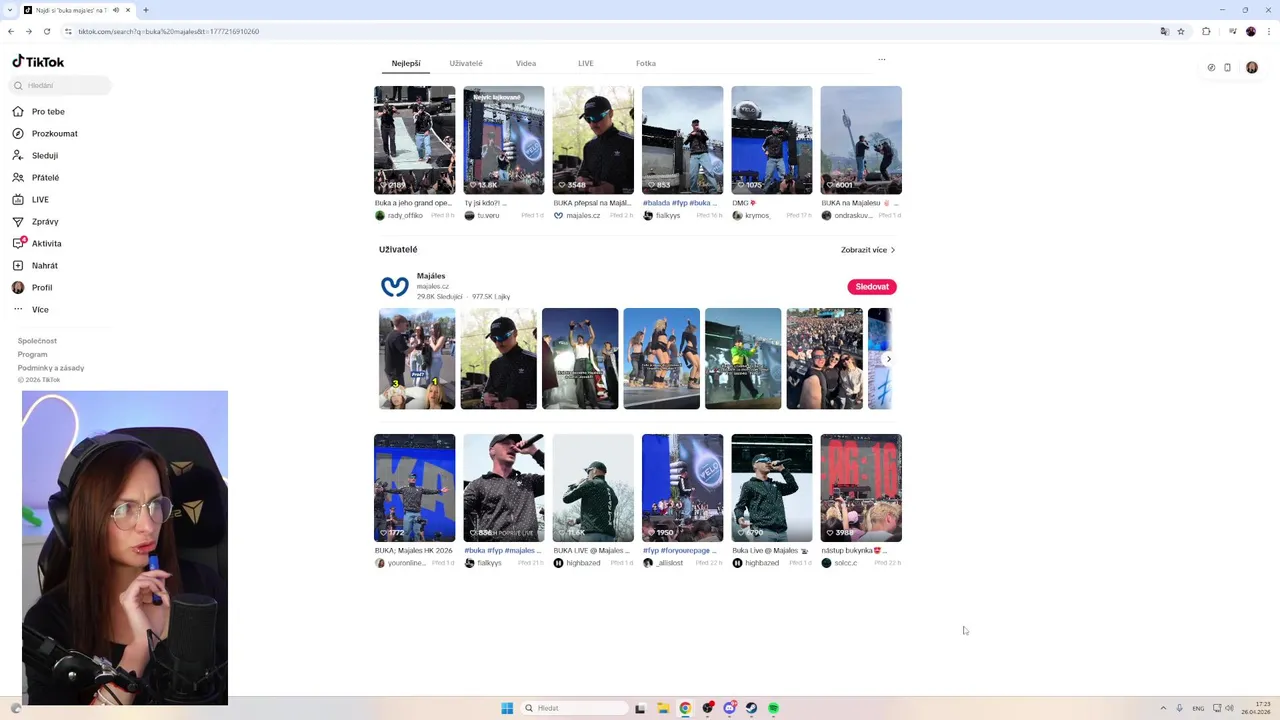Open the 'nástup bukynka' video thumbnail
This screenshot has height=720, width=1280.
861,488
